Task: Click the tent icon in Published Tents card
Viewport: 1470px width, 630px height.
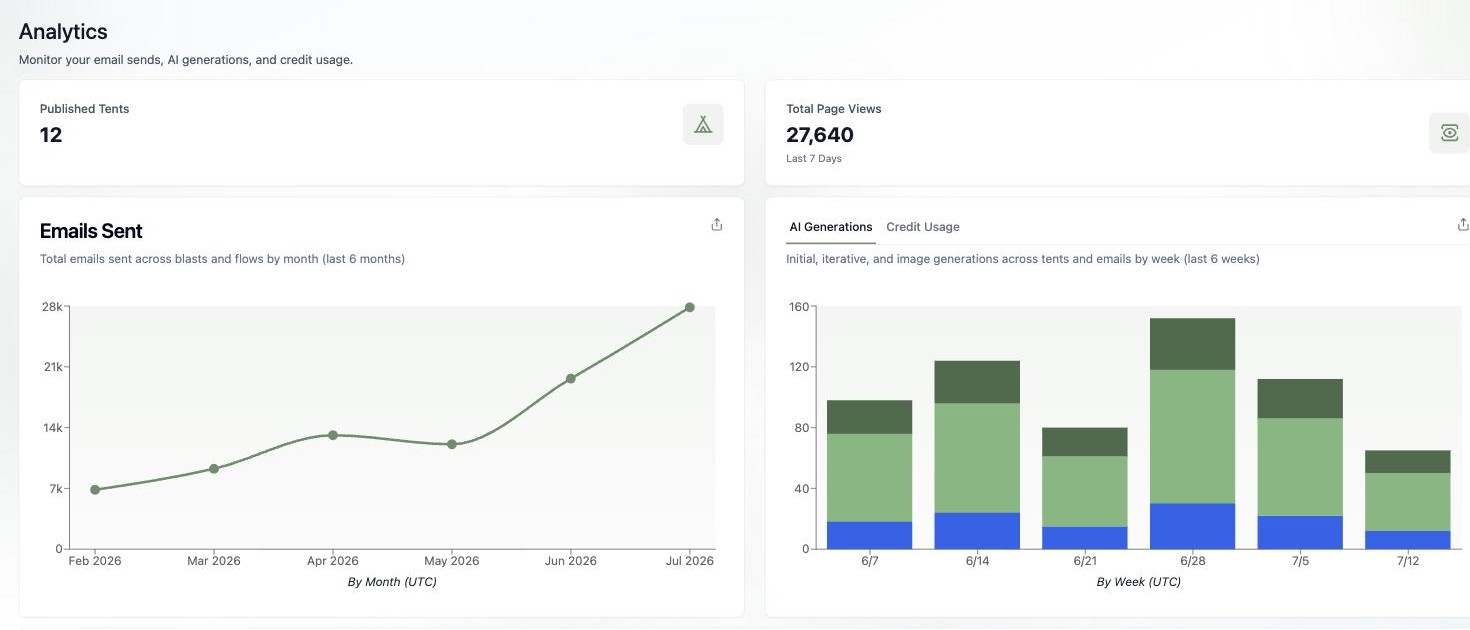Action: coord(703,124)
